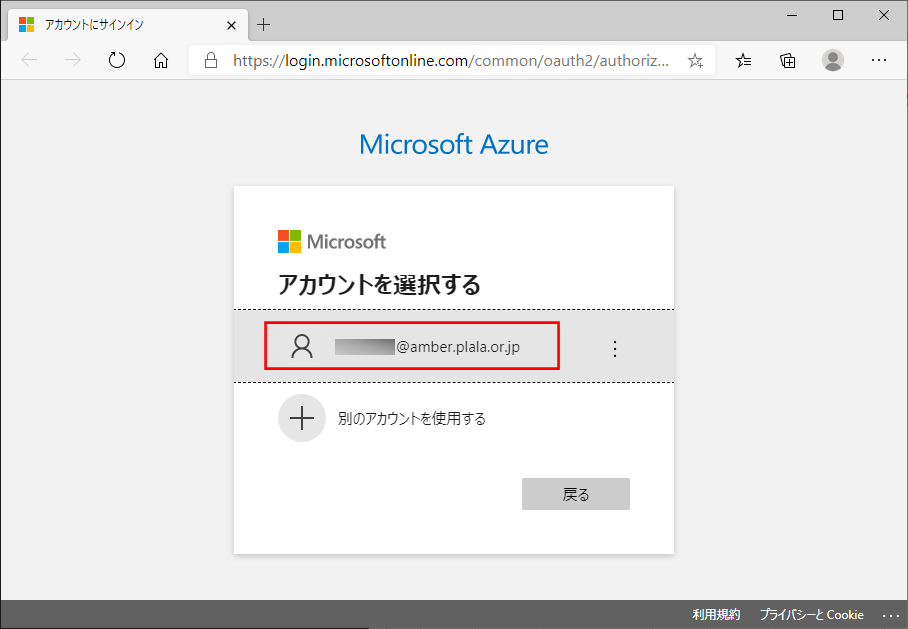The width and height of the screenshot is (908, 629).
Task: Open the 利用規約 link
Action: pyautogui.click(x=716, y=614)
